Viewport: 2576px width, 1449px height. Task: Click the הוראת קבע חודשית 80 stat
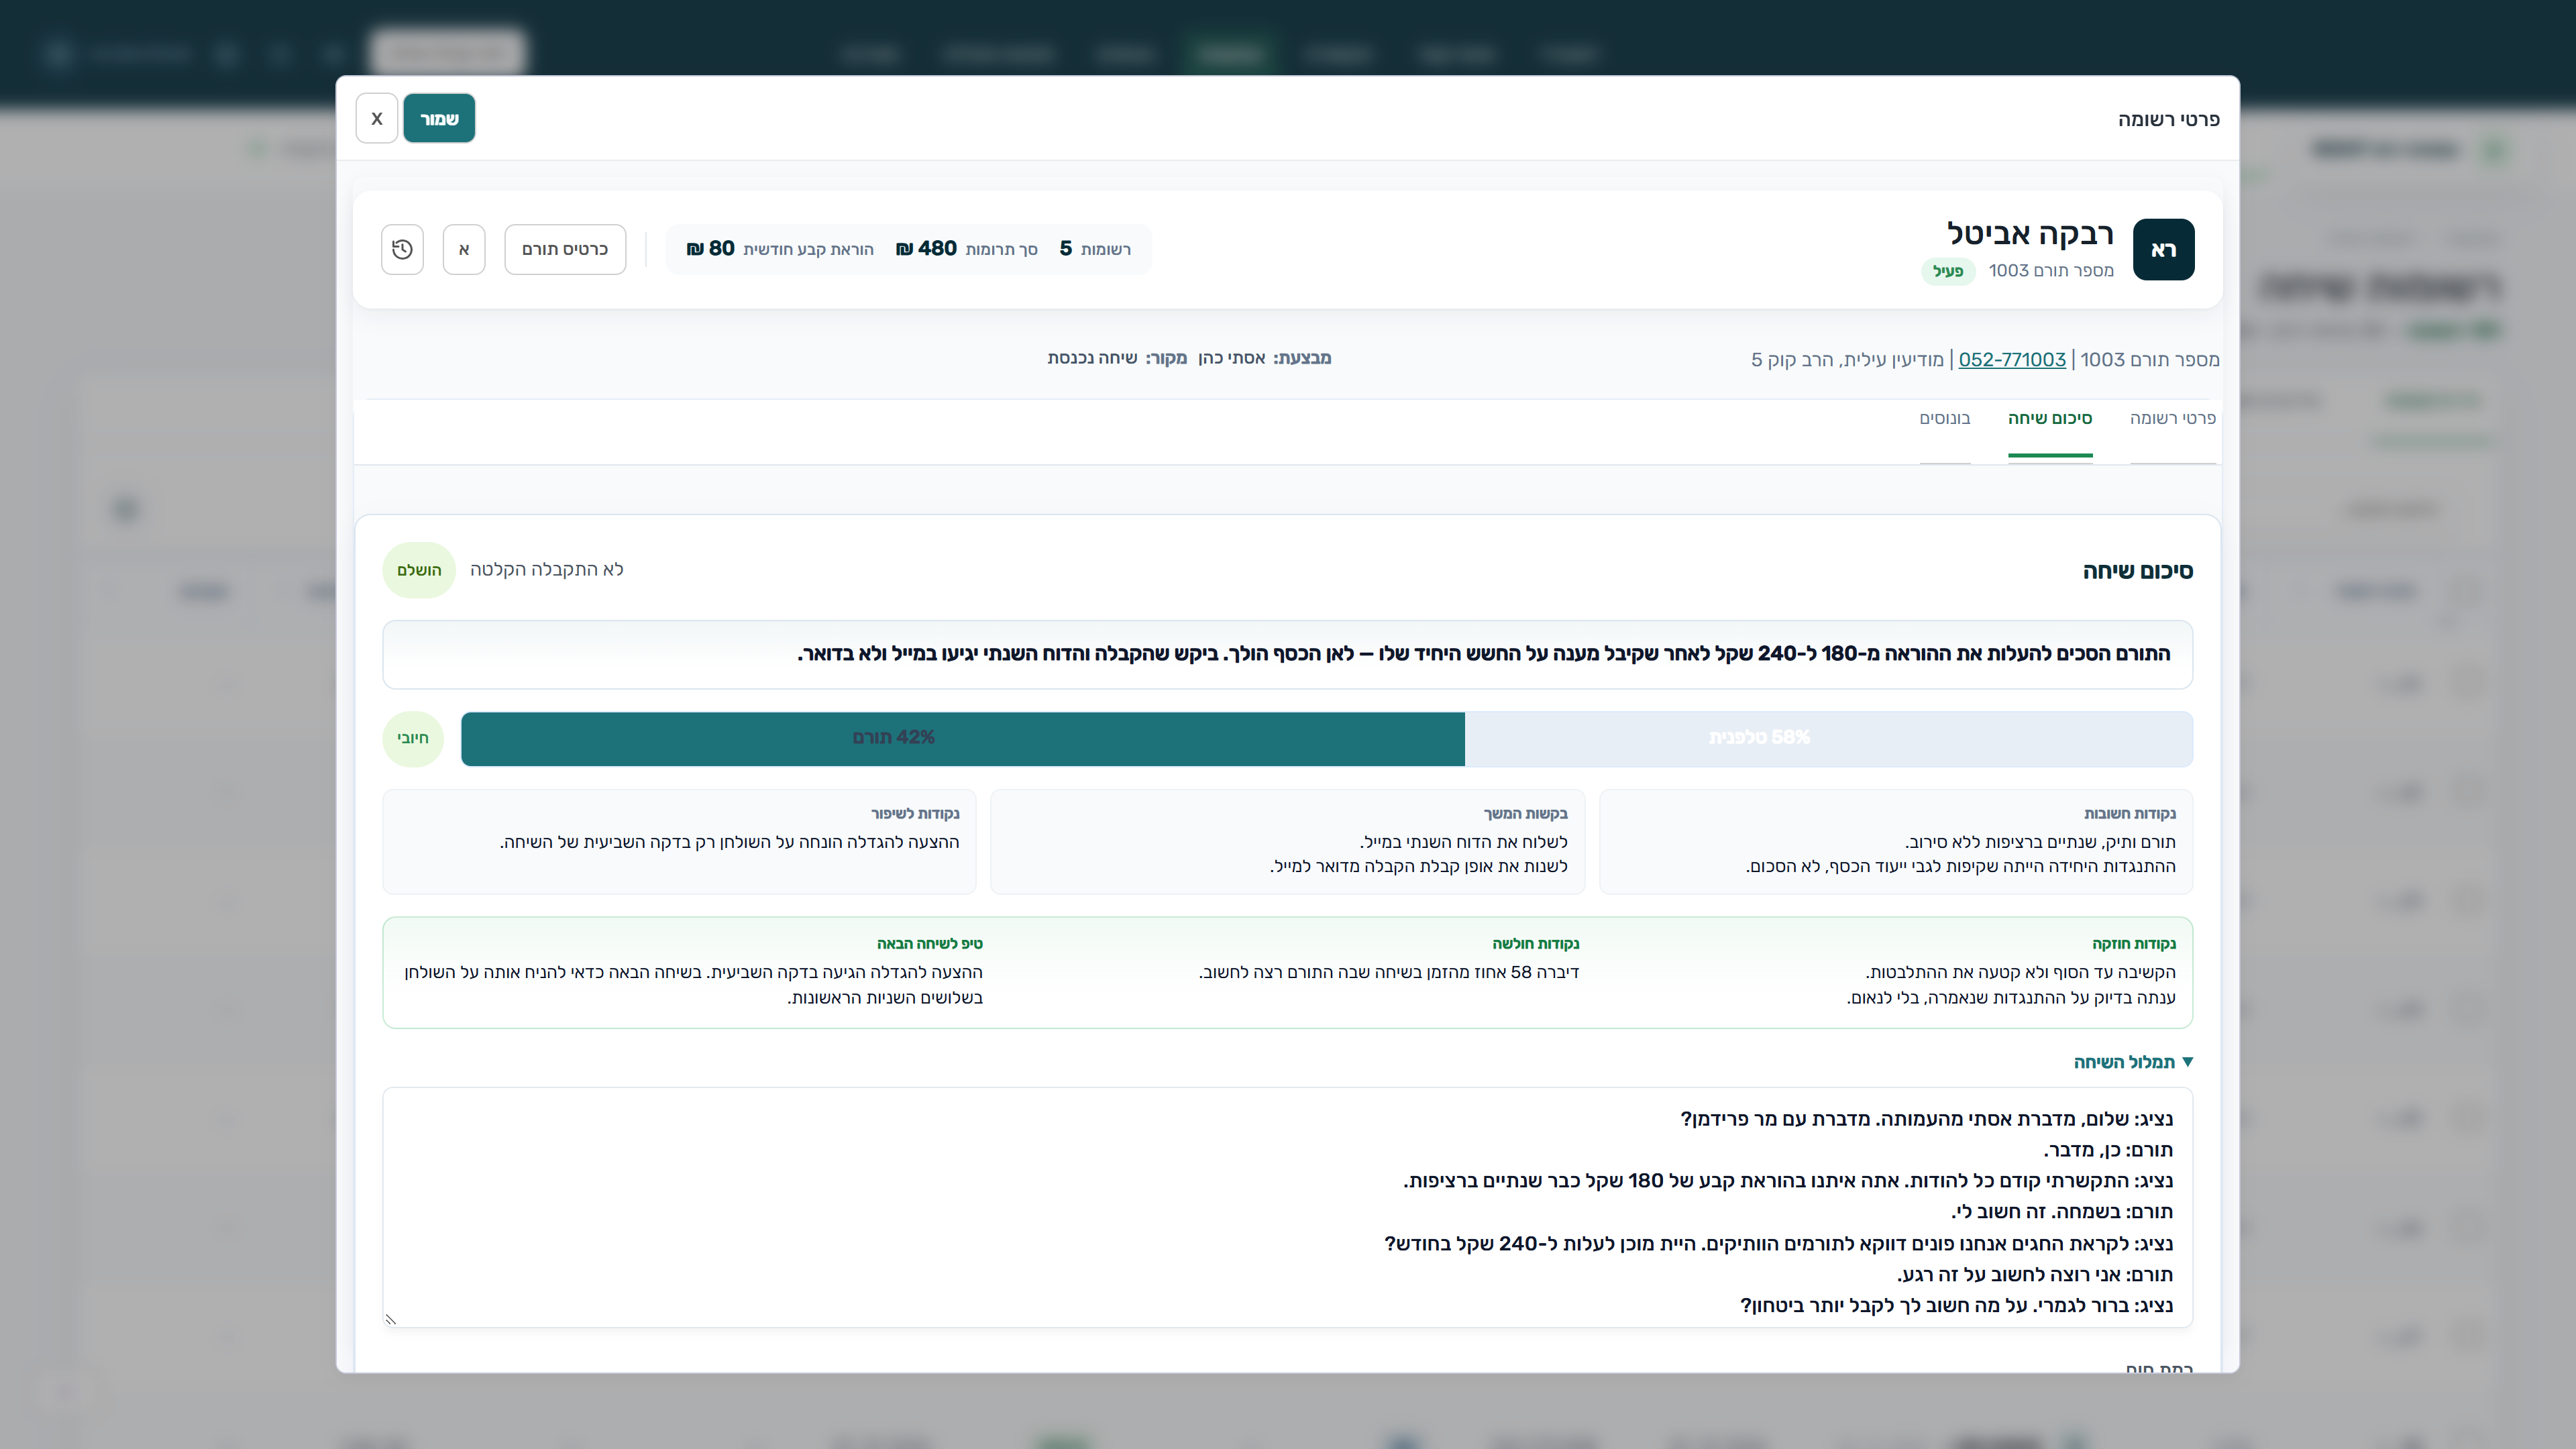click(780, 248)
